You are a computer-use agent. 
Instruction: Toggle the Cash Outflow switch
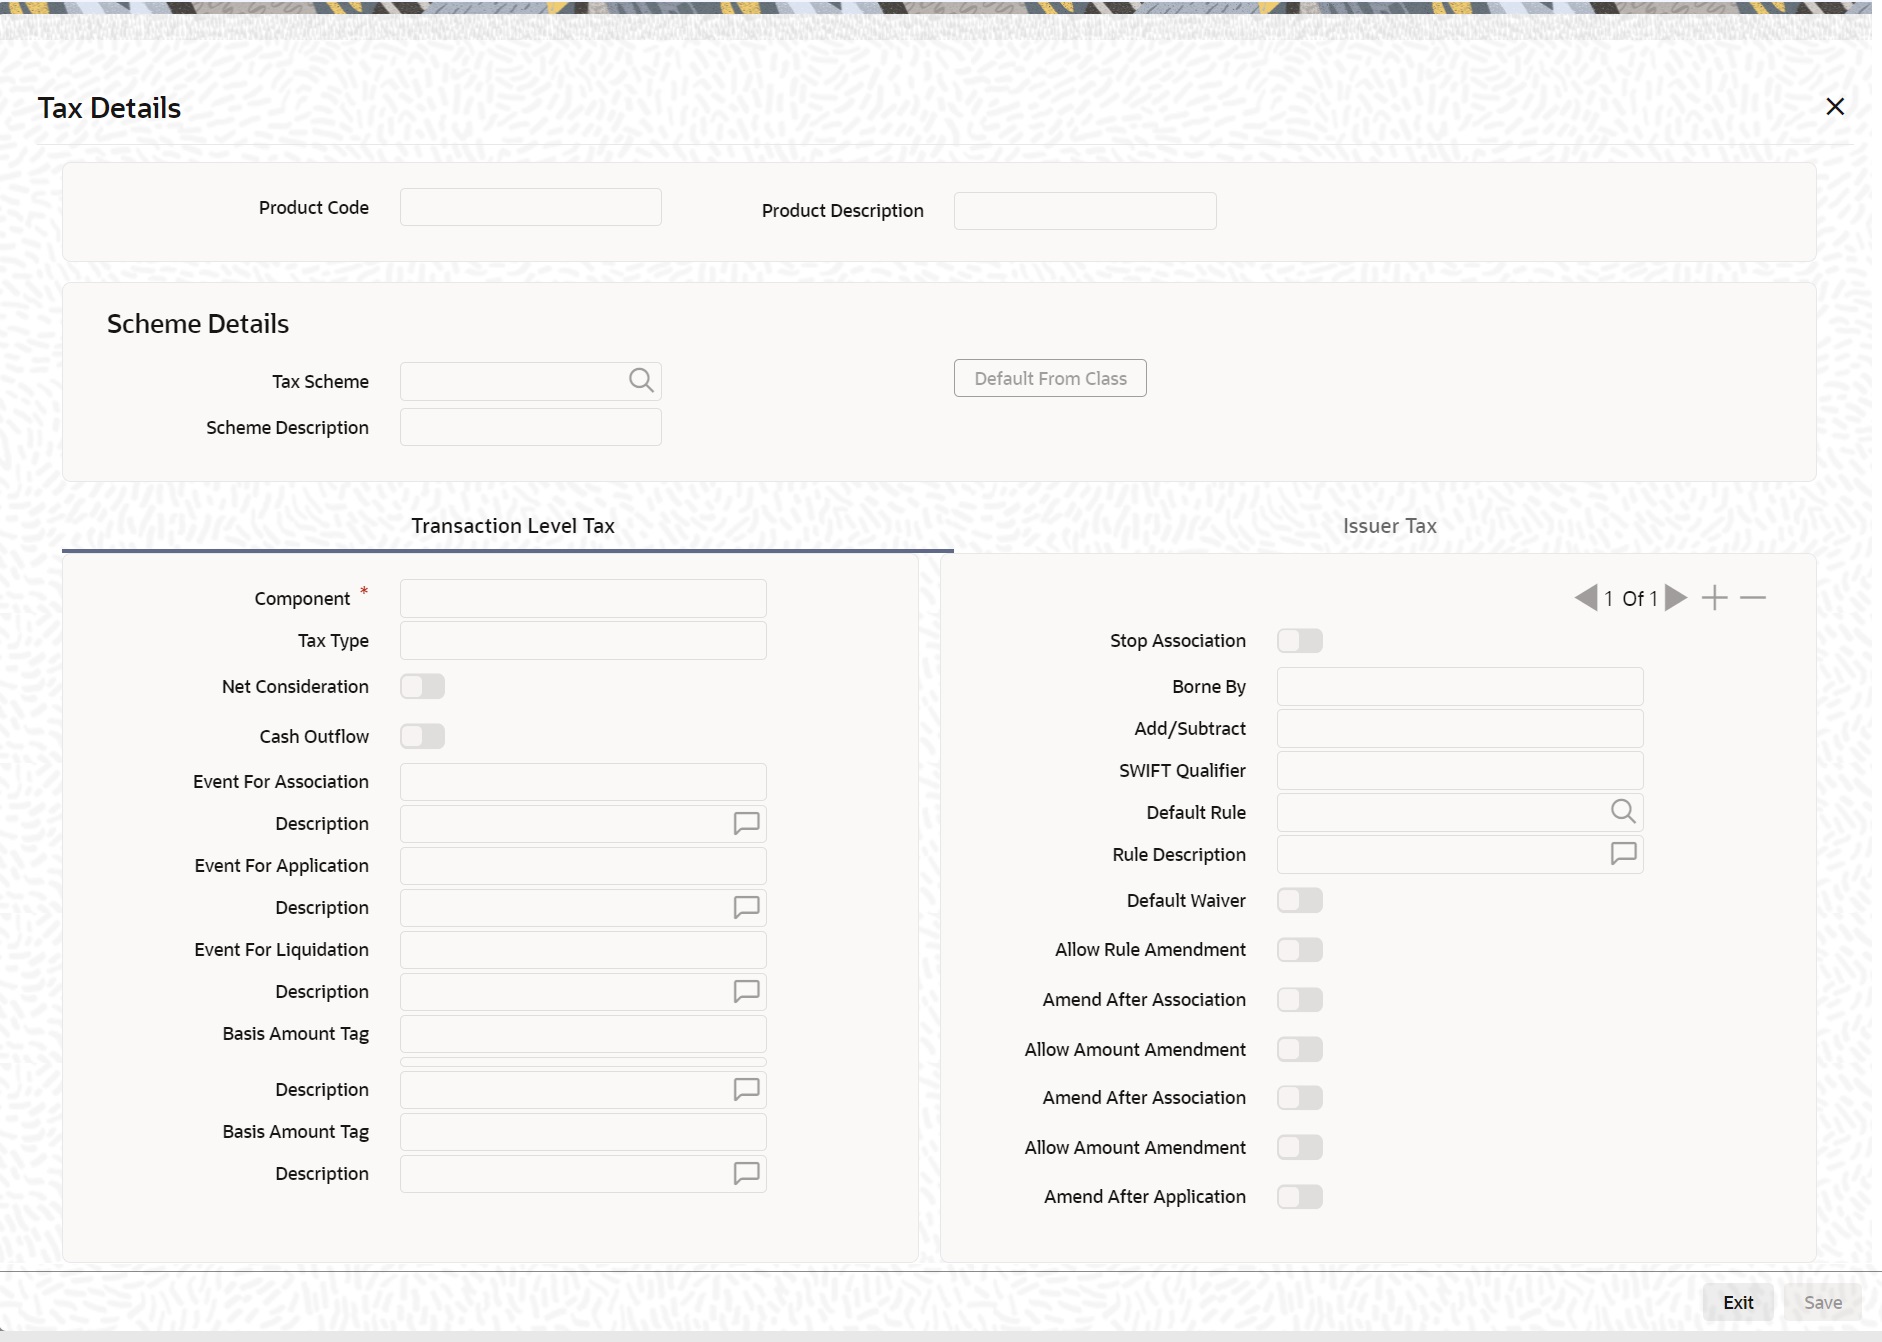coord(422,736)
